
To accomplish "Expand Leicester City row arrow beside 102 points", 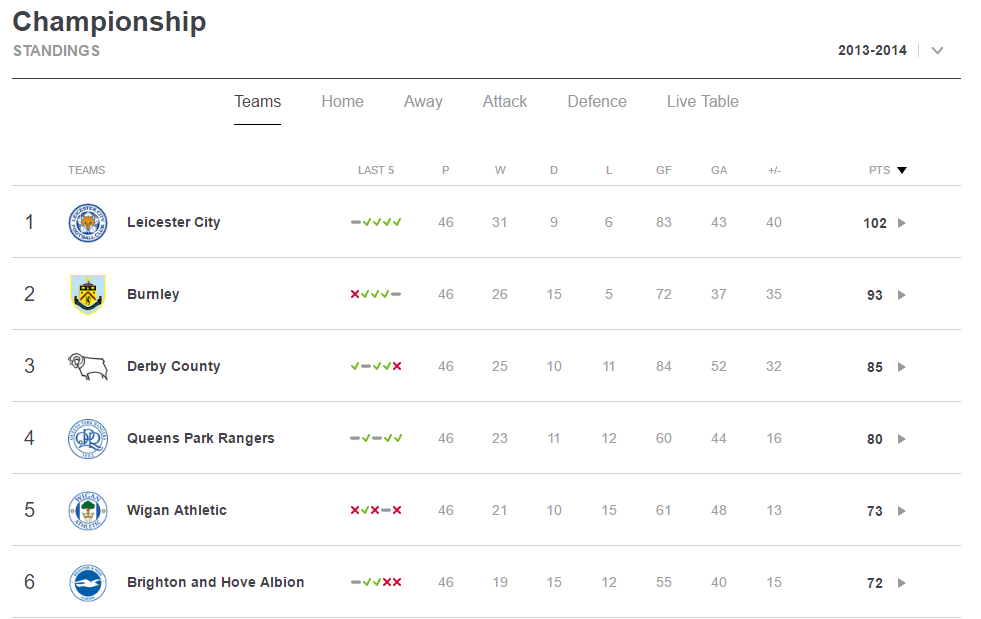I will 902,223.
